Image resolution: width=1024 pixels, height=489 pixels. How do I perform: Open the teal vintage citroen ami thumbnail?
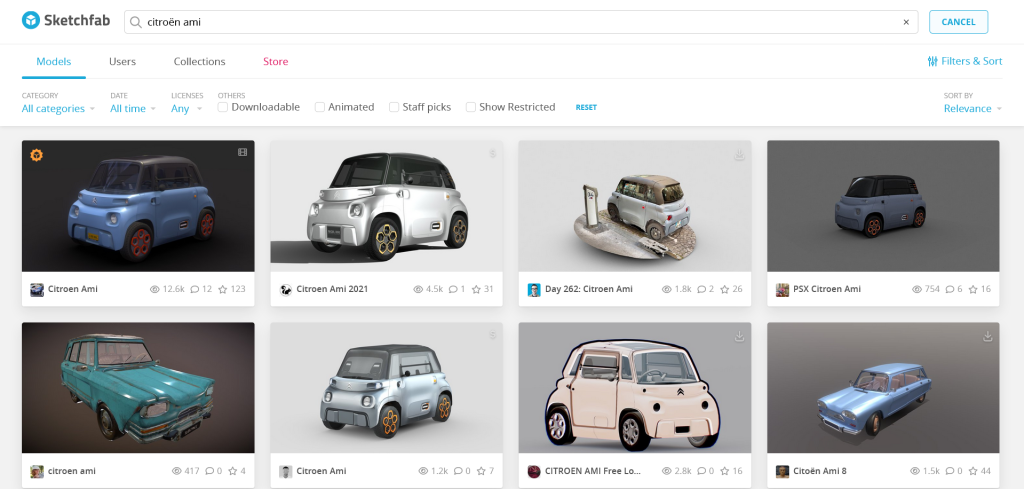click(138, 388)
